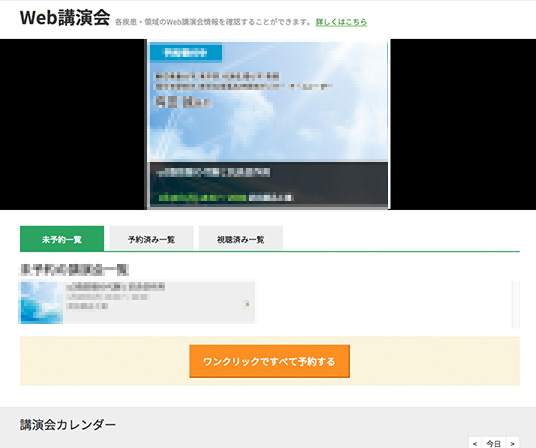Click the 講演会カレンダー heading
The height and width of the screenshot is (448, 536).
tap(68, 425)
